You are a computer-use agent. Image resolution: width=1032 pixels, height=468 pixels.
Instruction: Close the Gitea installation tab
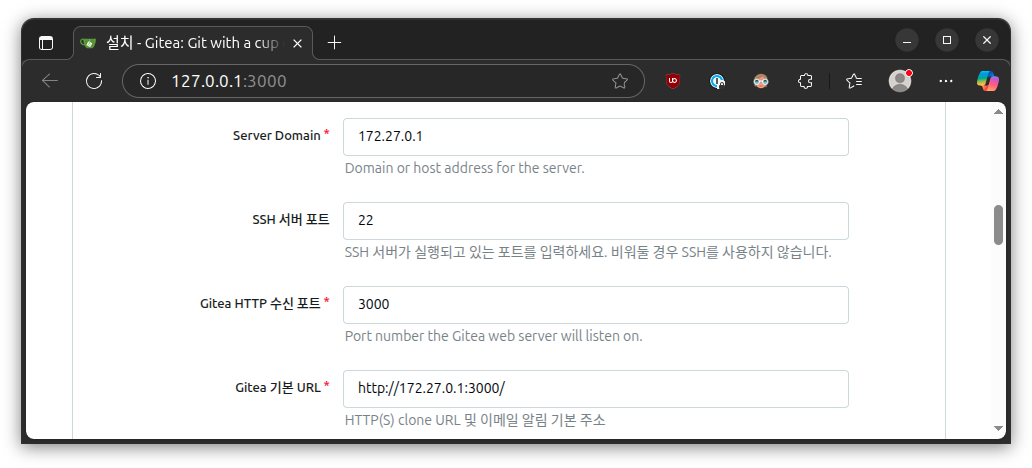[297, 43]
